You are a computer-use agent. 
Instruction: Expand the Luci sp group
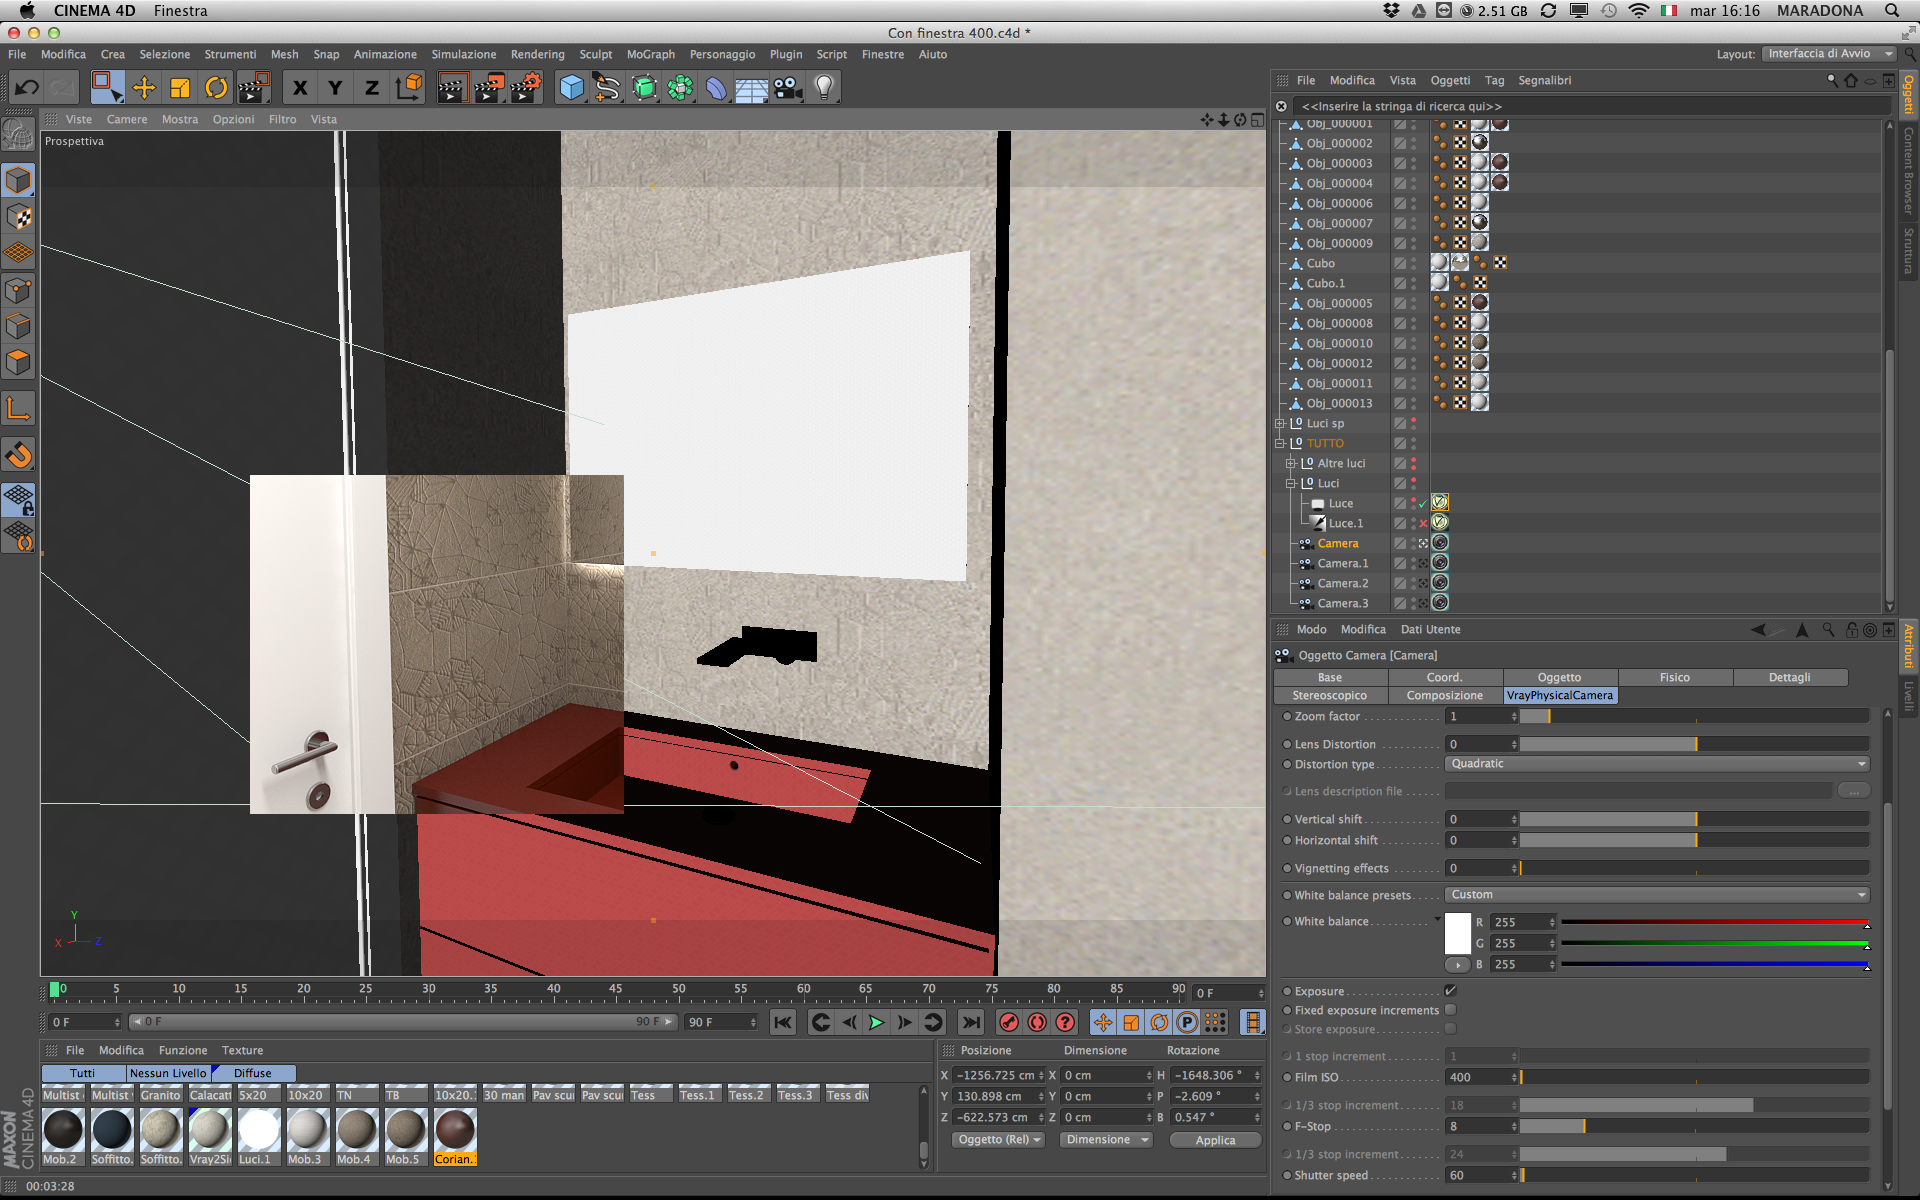click(x=1279, y=424)
